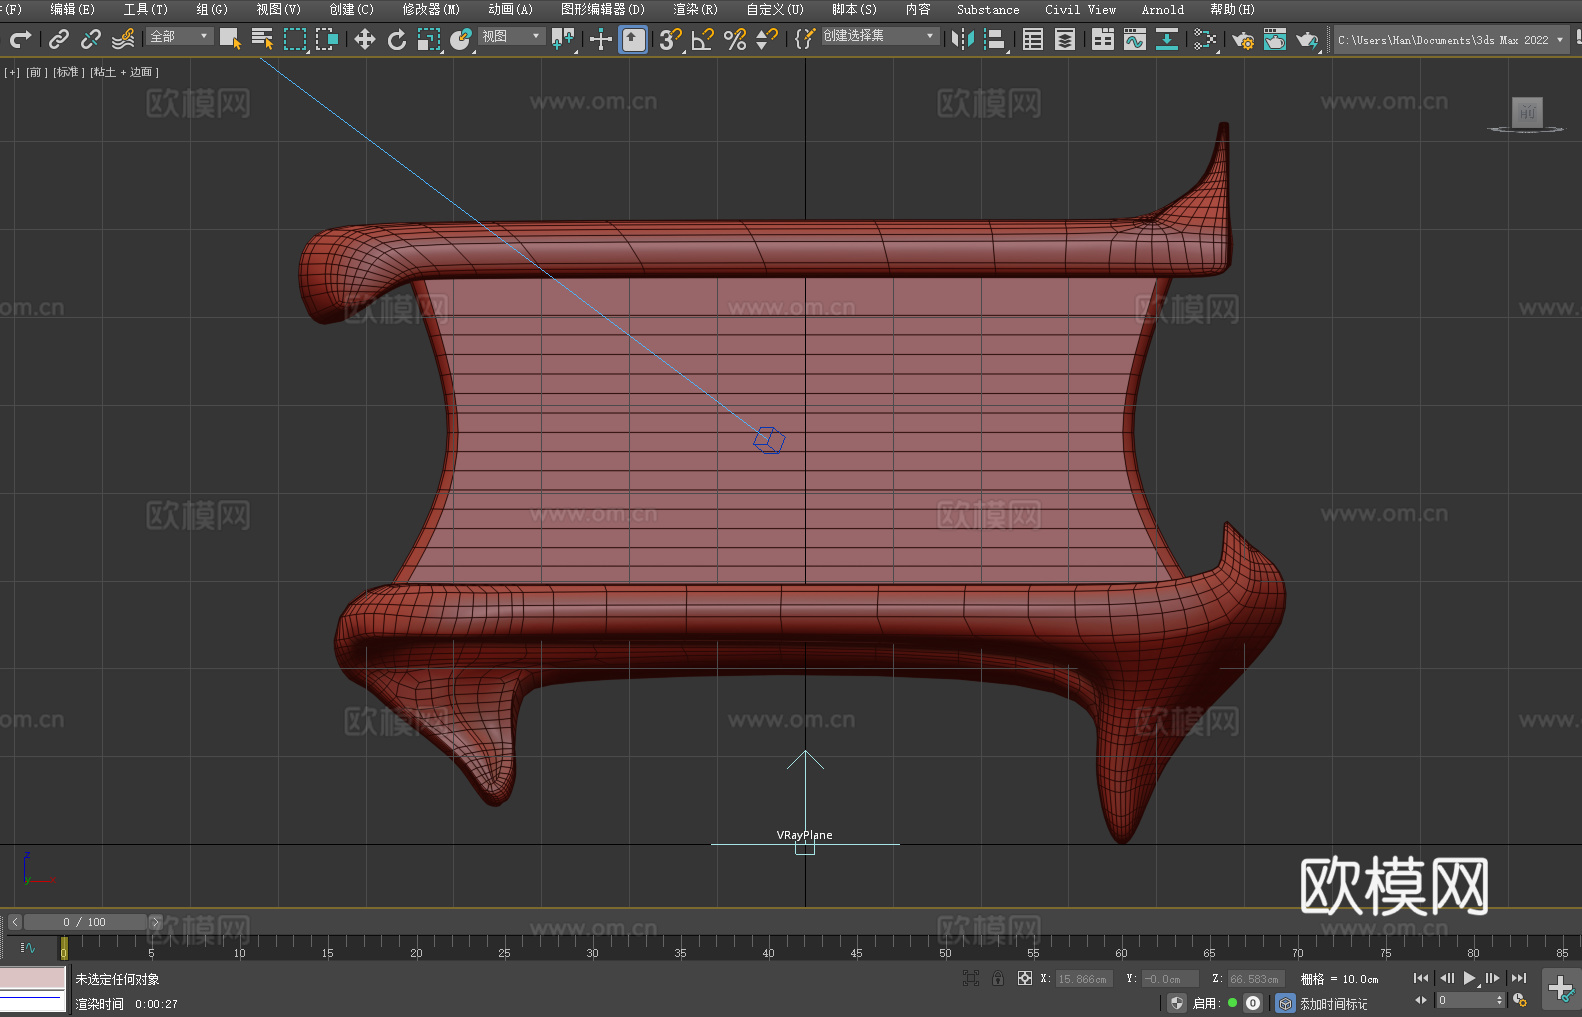1582x1017 pixels.
Task: Open the Substance menu
Action: [988, 9]
